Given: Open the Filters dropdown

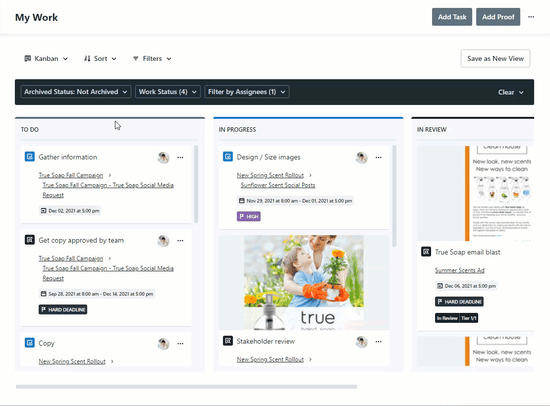Looking at the screenshot, I should tap(152, 59).
